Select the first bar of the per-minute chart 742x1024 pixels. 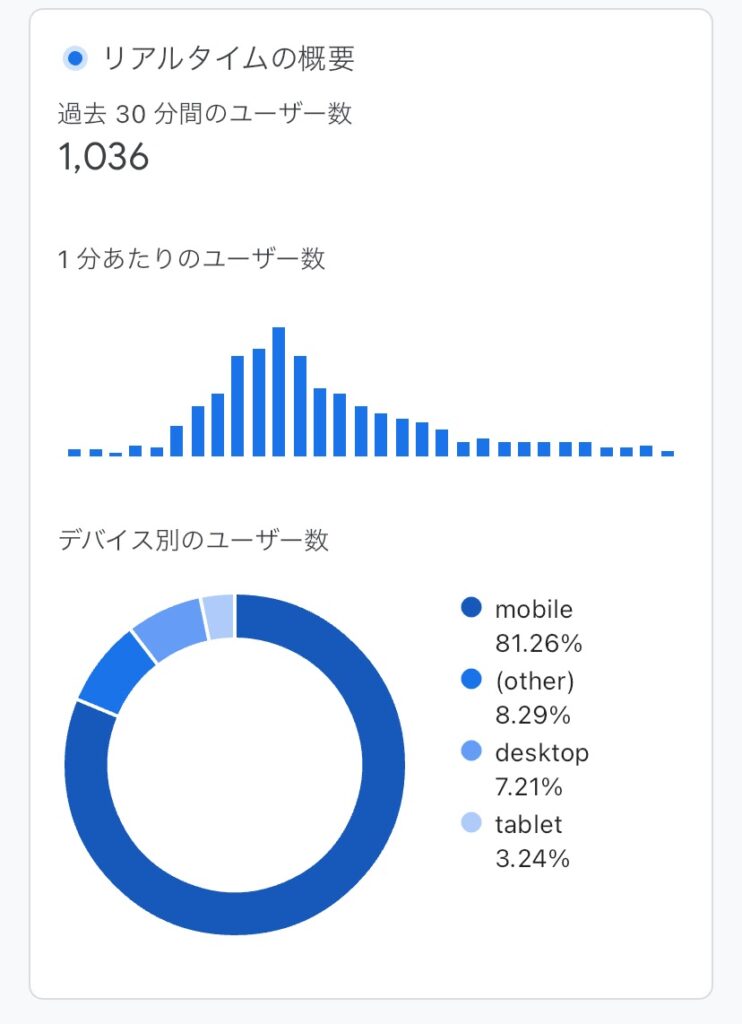(74, 452)
